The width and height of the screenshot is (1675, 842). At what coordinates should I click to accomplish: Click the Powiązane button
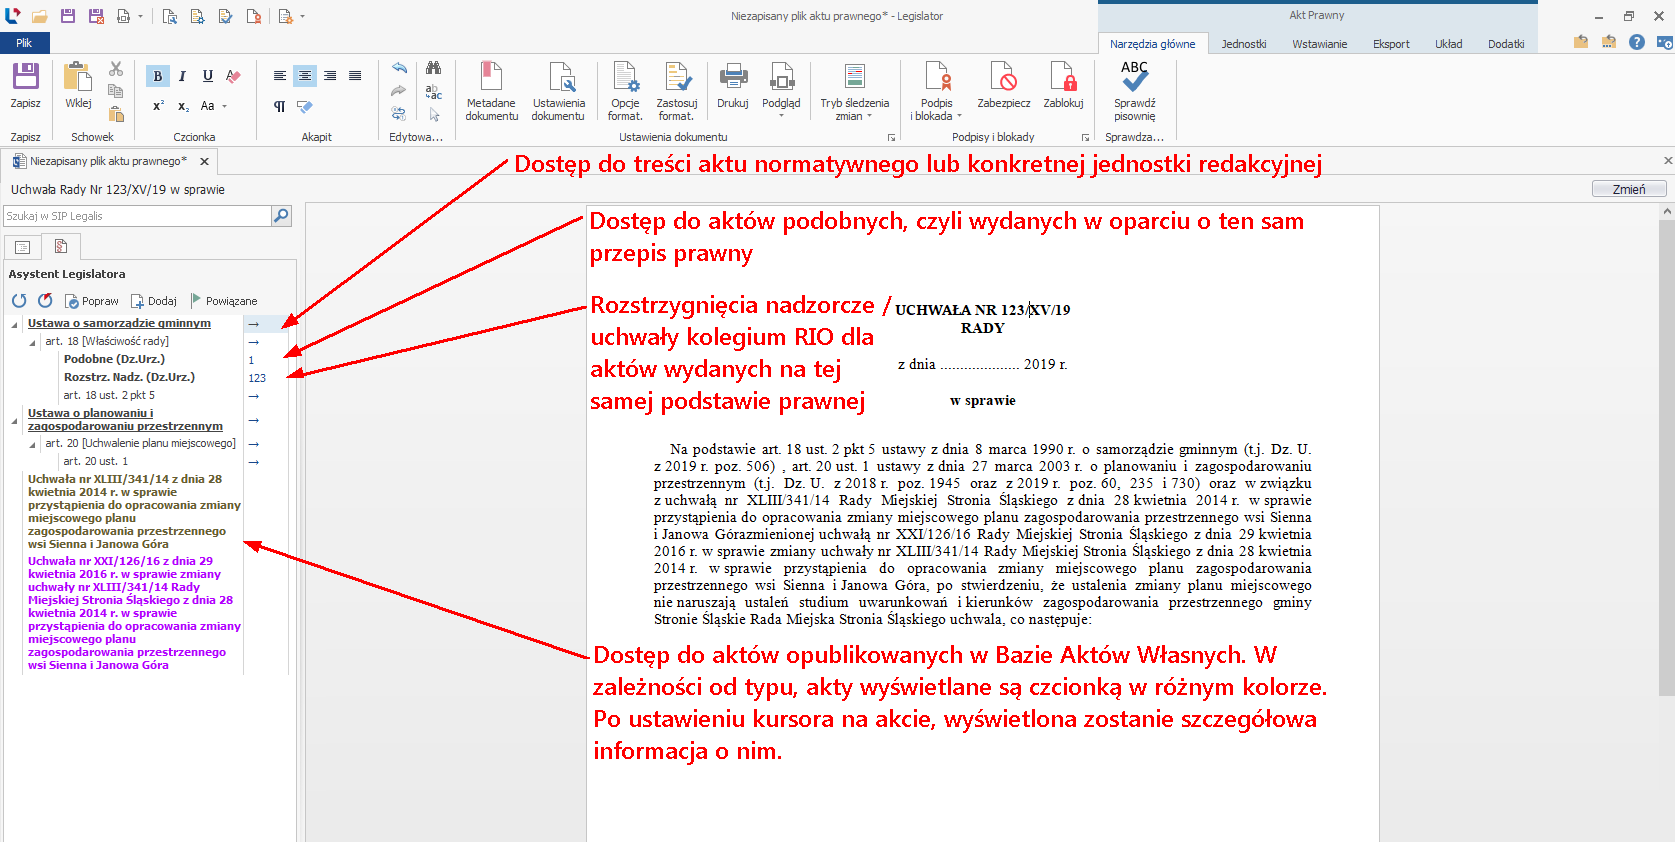[x=224, y=301]
